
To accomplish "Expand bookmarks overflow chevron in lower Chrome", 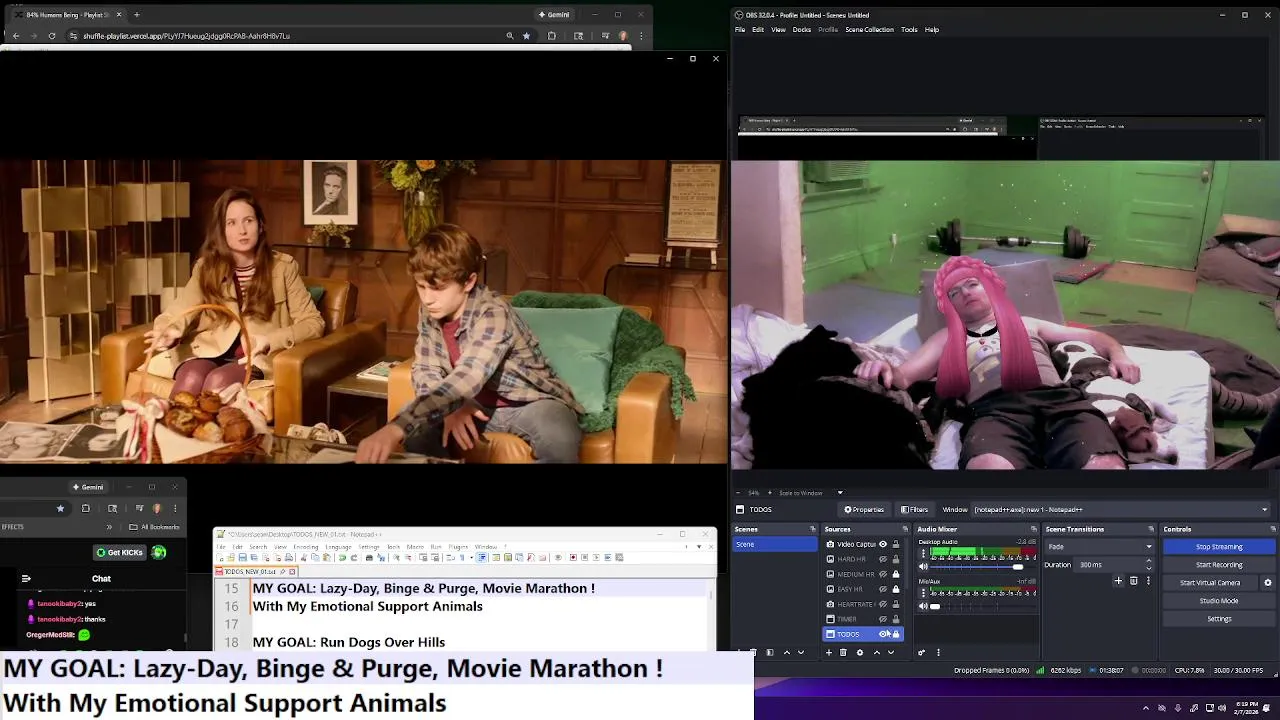I will point(109,527).
